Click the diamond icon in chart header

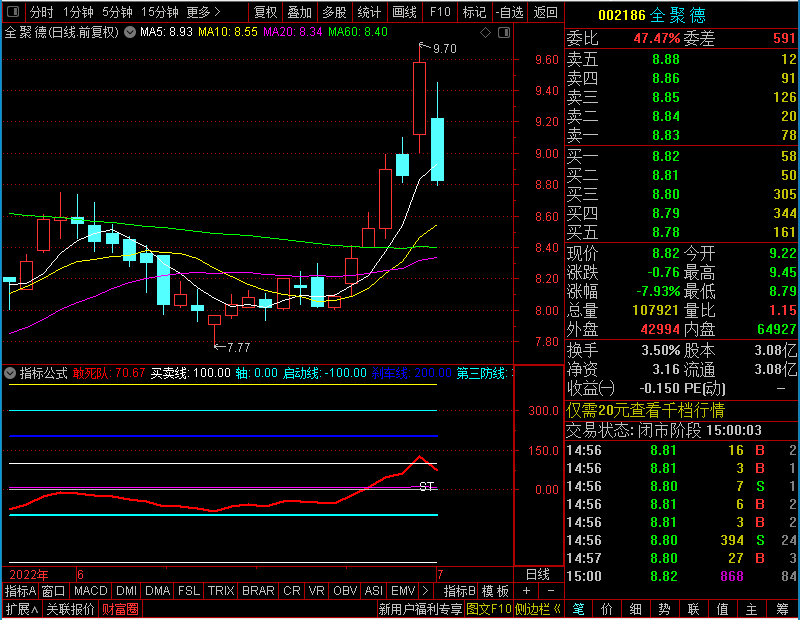click(x=486, y=33)
